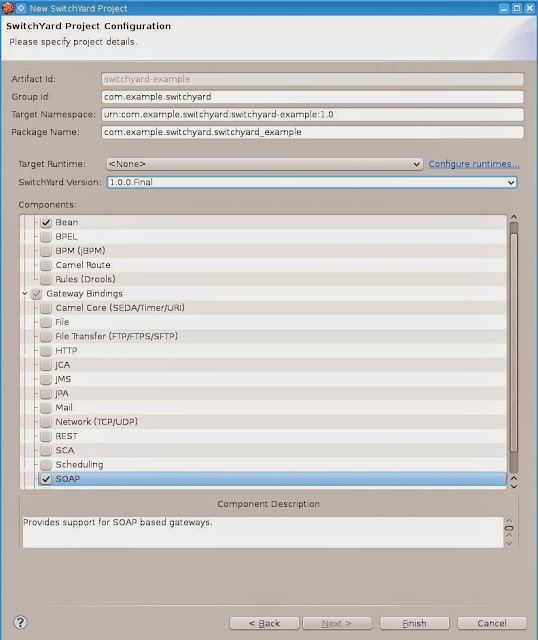The height and width of the screenshot is (640, 538).
Task: Click the SwitchYard window title icon
Action: point(8,8)
